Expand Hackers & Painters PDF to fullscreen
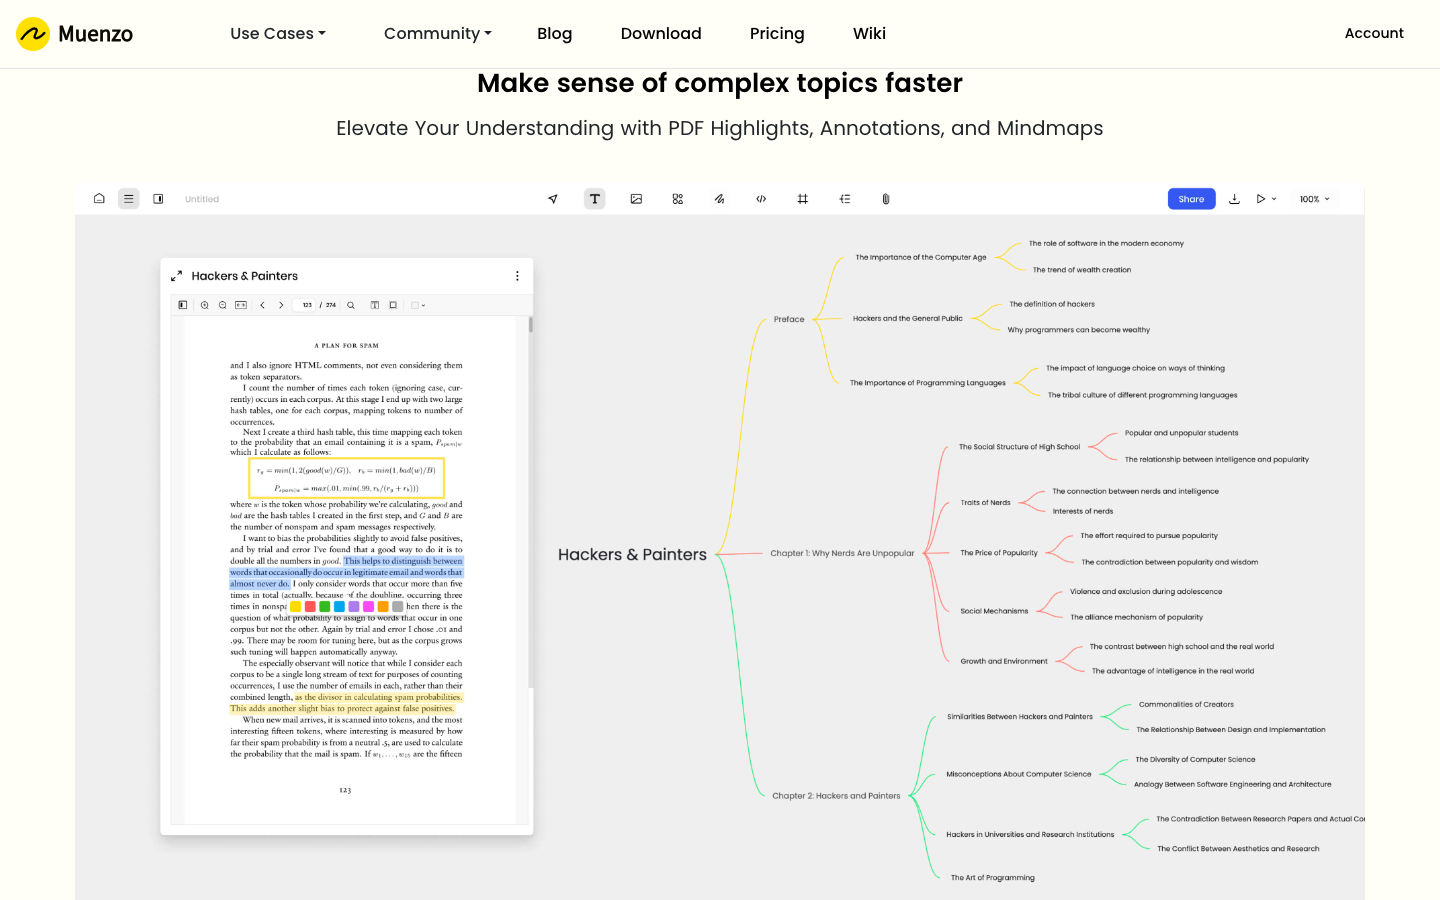Viewport: 1440px width, 900px height. pyautogui.click(x=176, y=276)
